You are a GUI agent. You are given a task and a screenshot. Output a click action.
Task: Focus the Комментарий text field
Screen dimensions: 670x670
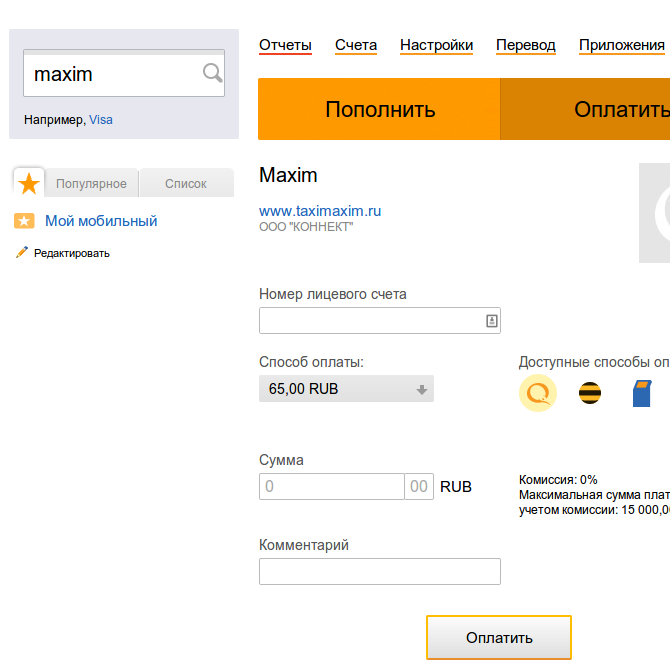(379, 571)
